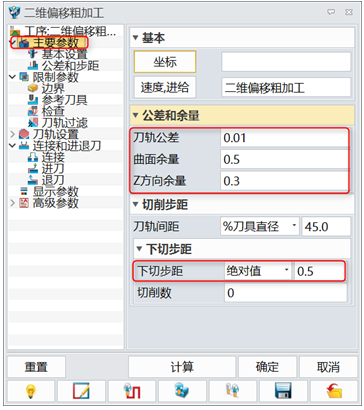364x410 pixels.
Task: Click the 刀轨间距 value field showing 45.0
Action: pos(326,227)
